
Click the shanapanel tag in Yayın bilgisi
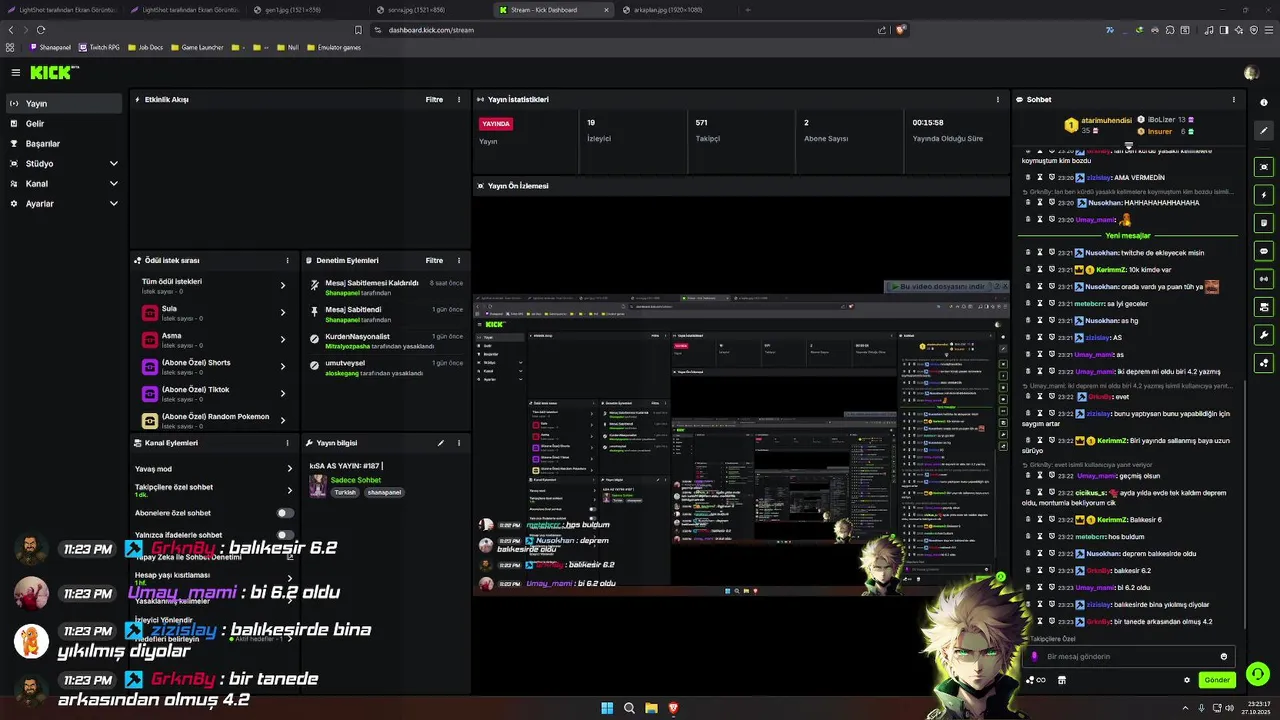coord(384,492)
